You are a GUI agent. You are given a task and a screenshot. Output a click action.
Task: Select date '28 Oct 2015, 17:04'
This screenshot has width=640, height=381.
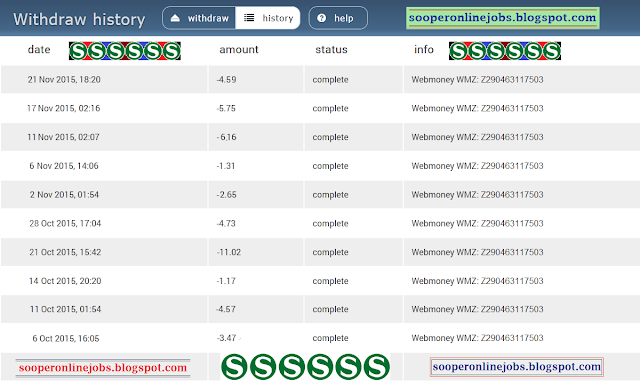(65, 223)
